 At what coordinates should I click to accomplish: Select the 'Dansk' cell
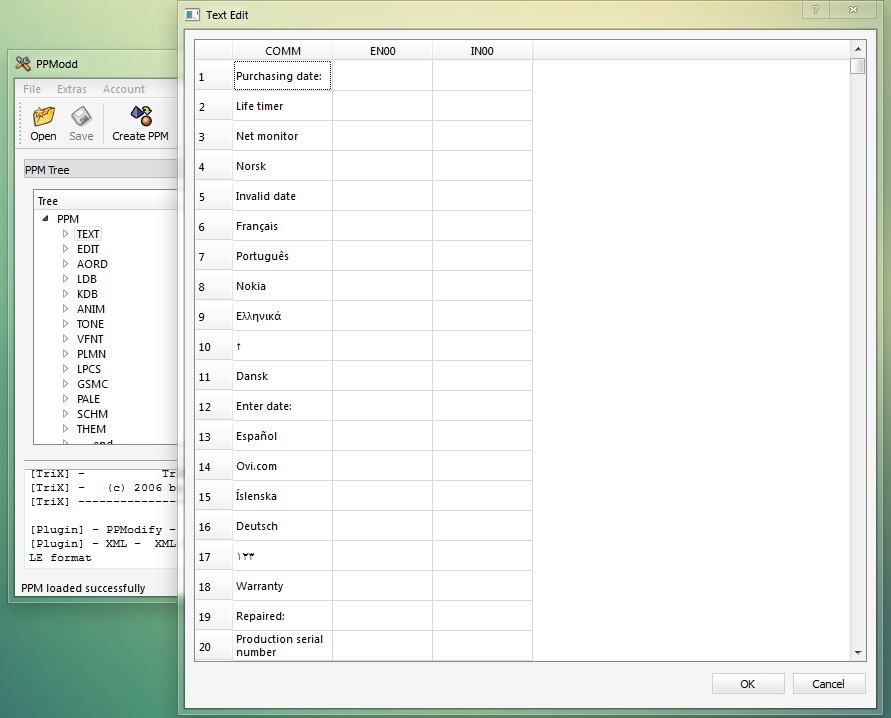(282, 376)
